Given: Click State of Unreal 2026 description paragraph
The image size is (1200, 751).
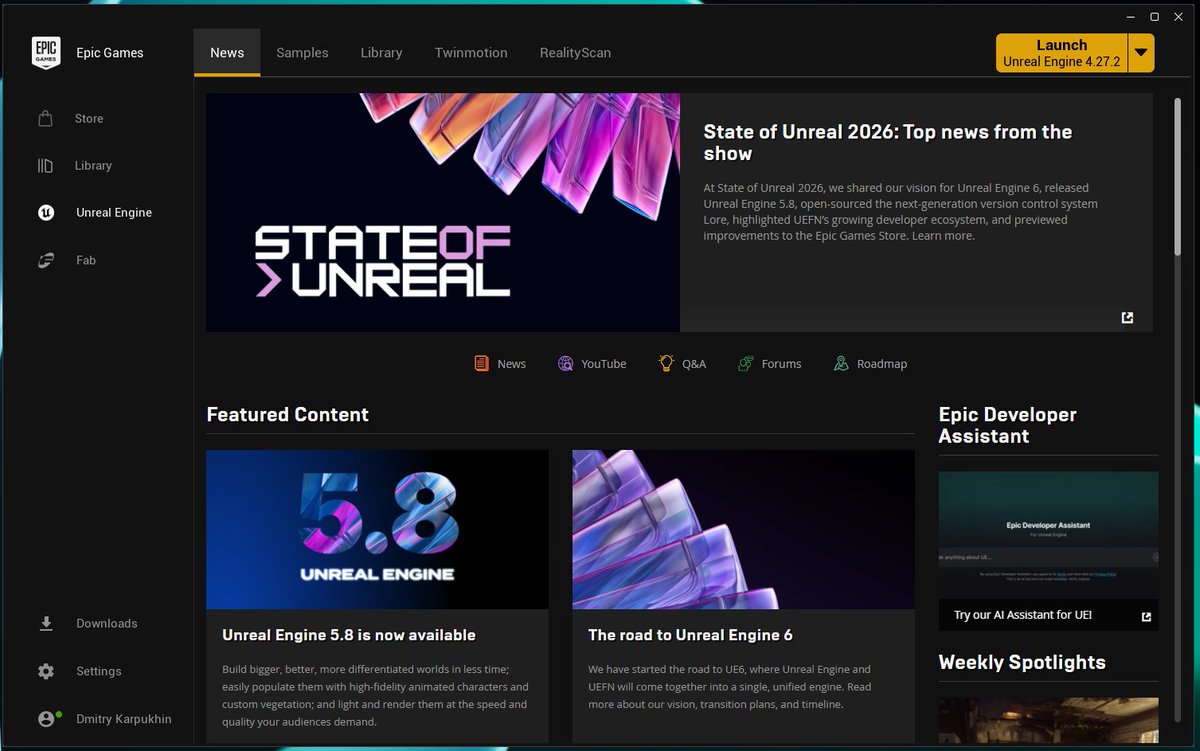Looking at the screenshot, I should click(901, 212).
